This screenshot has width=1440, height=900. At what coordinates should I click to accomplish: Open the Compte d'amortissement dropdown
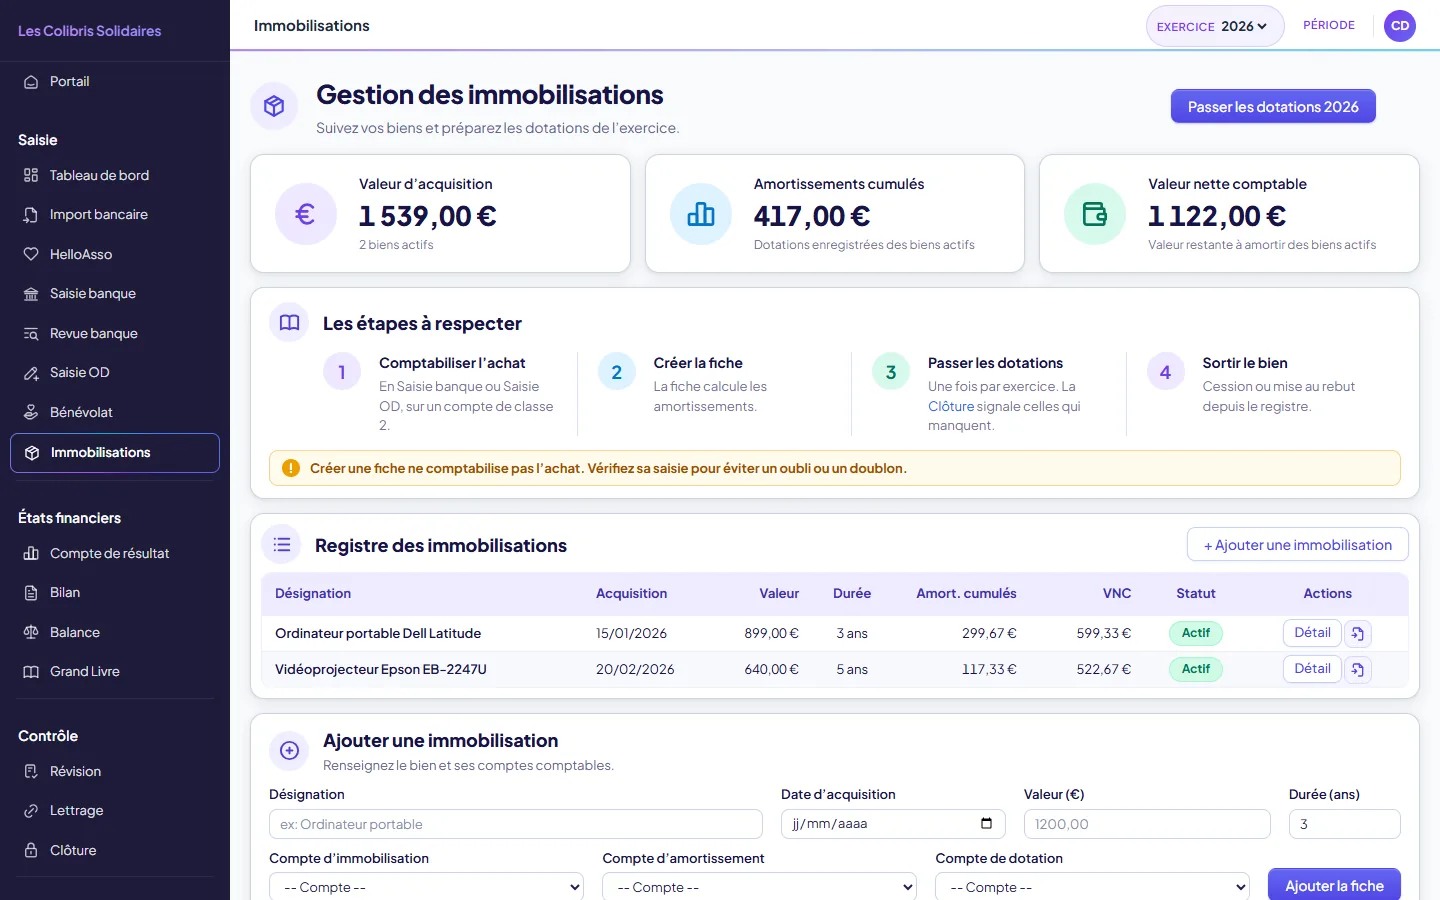pyautogui.click(x=760, y=887)
